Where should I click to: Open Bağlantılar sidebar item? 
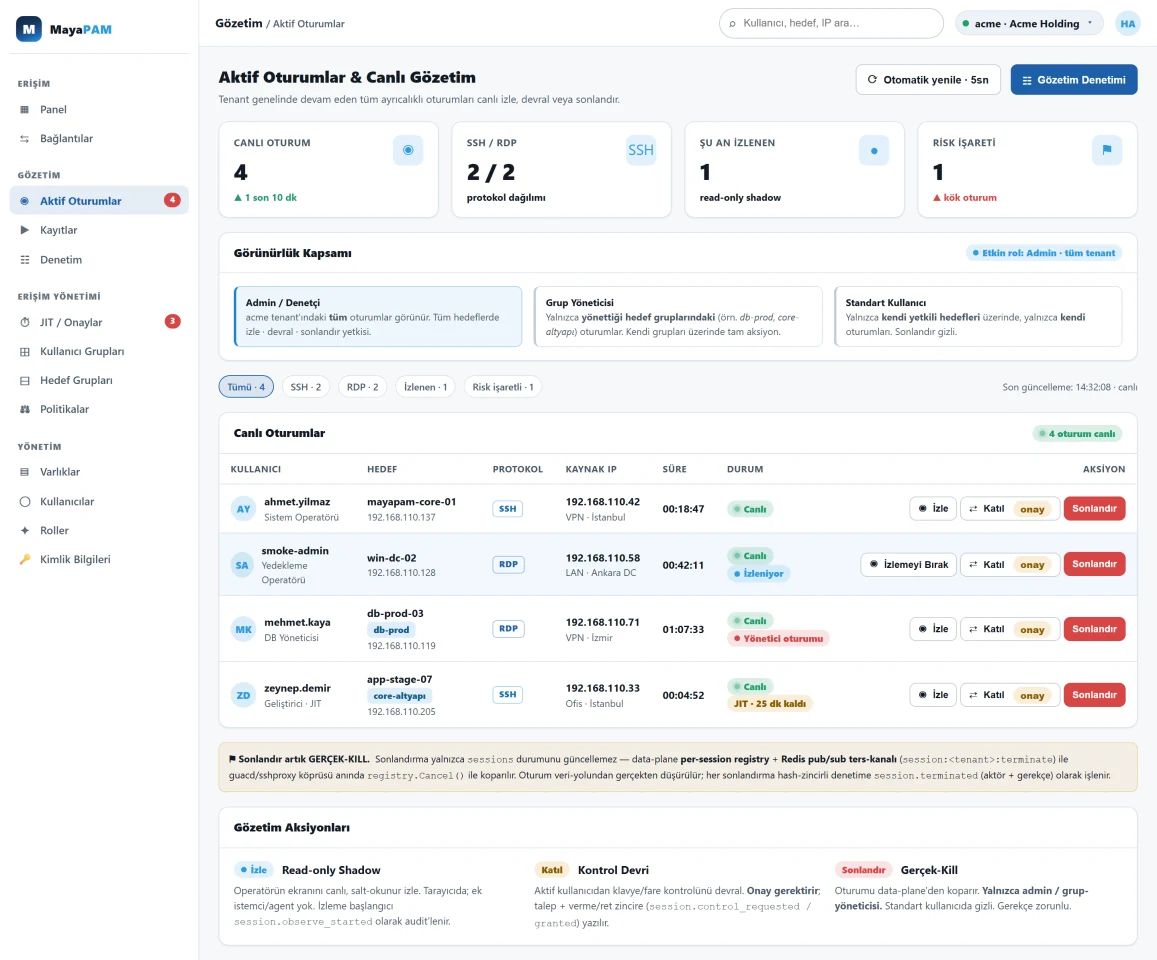tap(99, 139)
